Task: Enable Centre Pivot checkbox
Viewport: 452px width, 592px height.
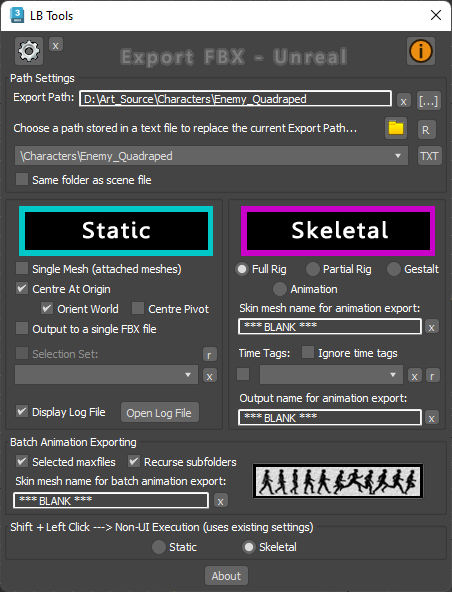Action: tap(138, 308)
